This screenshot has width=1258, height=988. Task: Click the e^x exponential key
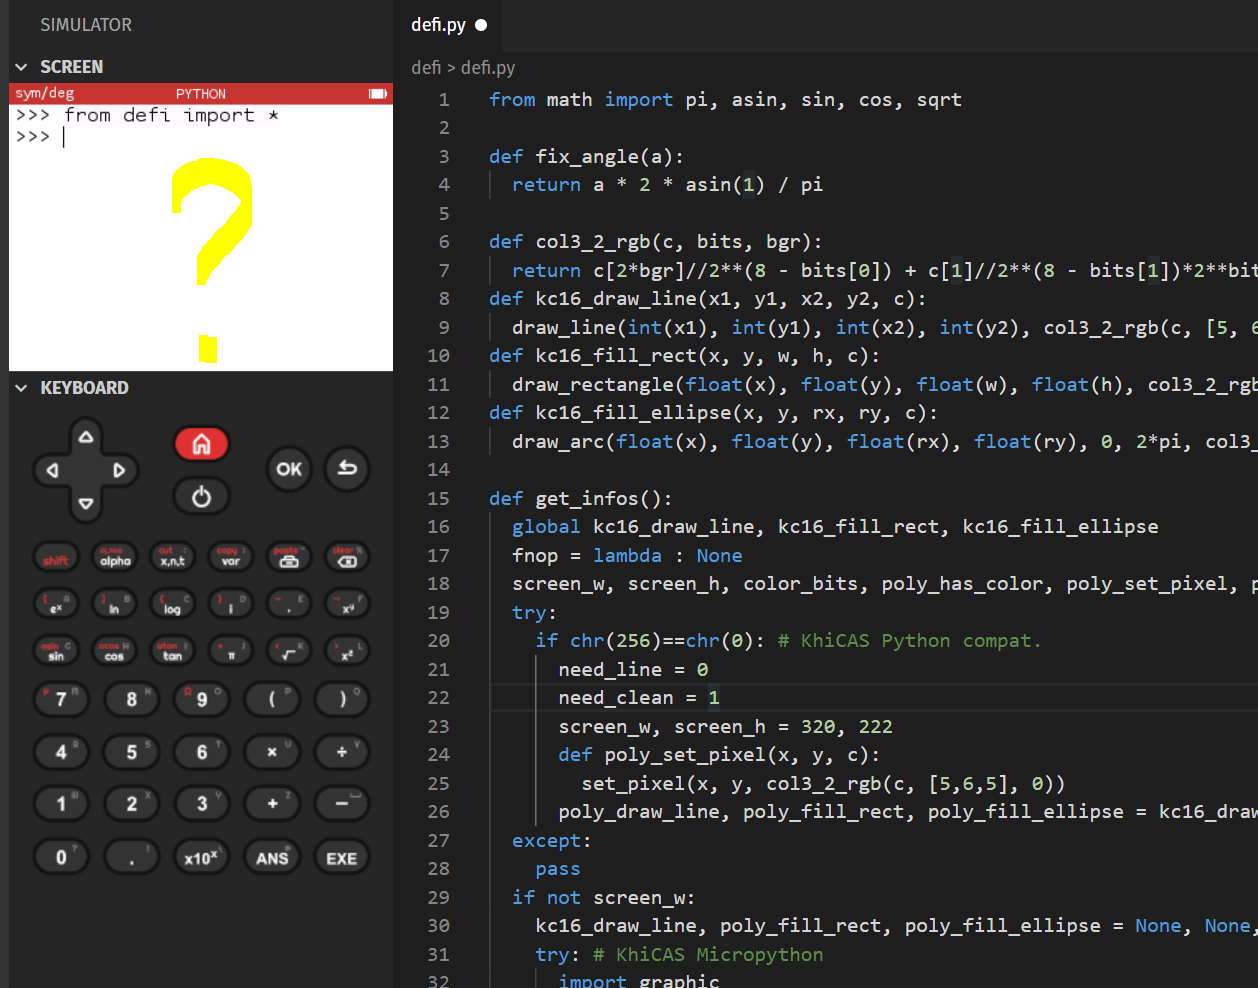(x=56, y=603)
